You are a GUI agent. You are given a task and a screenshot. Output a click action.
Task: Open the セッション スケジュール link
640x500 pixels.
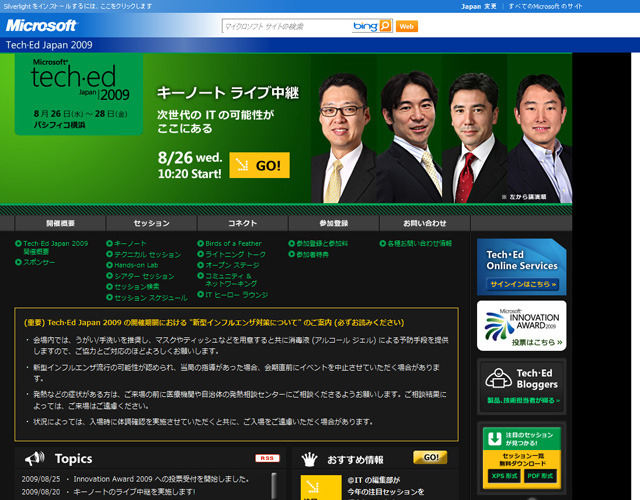[x=151, y=298]
